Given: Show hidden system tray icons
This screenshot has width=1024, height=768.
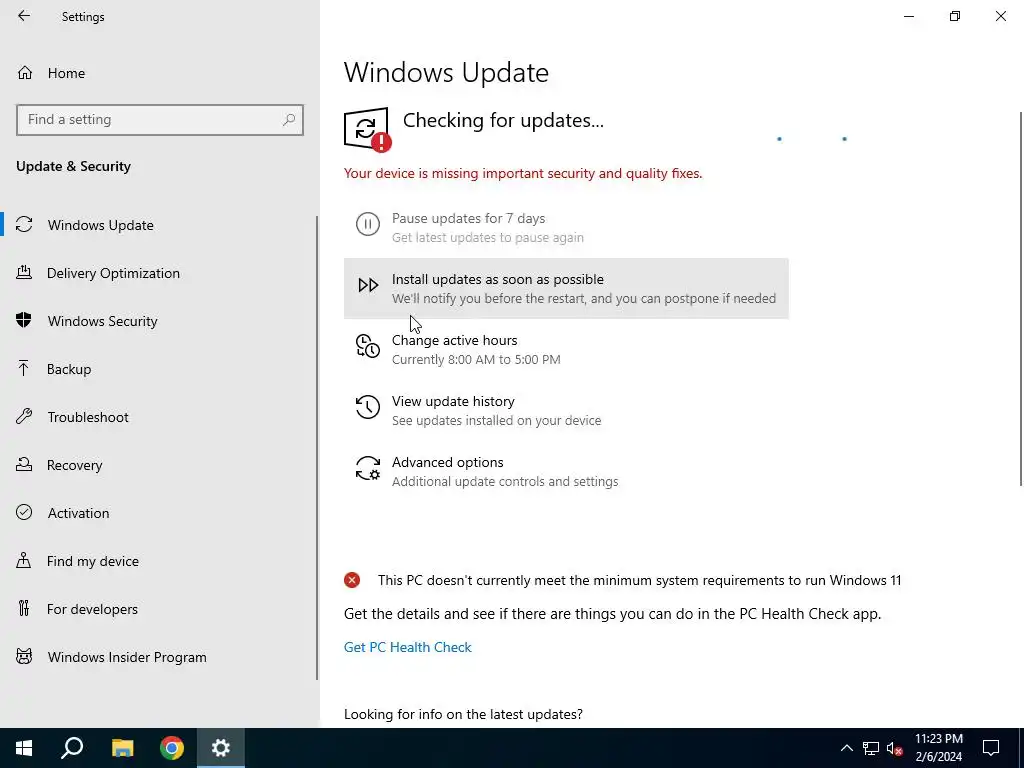Looking at the screenshot, I should 846,748.
